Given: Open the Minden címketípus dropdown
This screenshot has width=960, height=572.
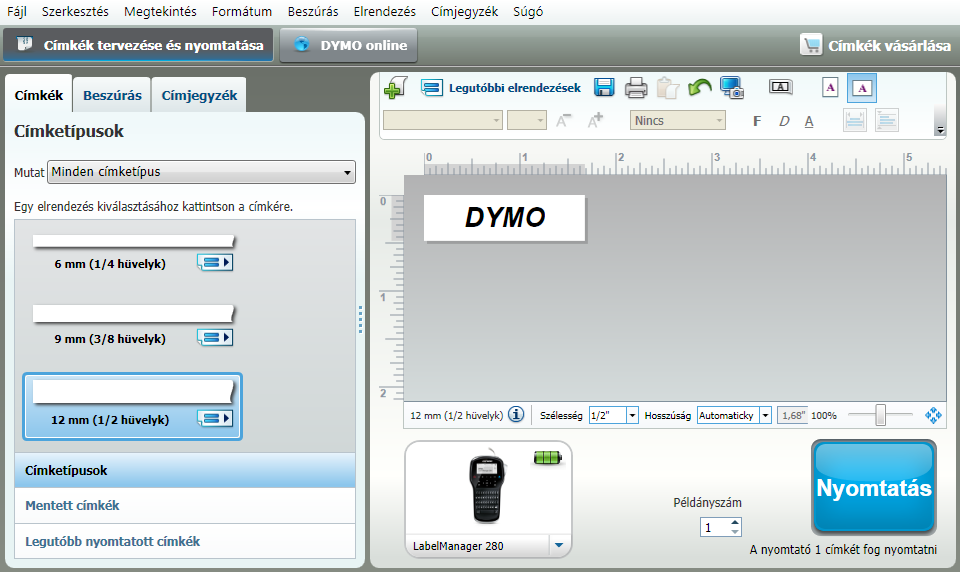Looking at the screenshot, I should pyautogui.click(x=201, y=172).
